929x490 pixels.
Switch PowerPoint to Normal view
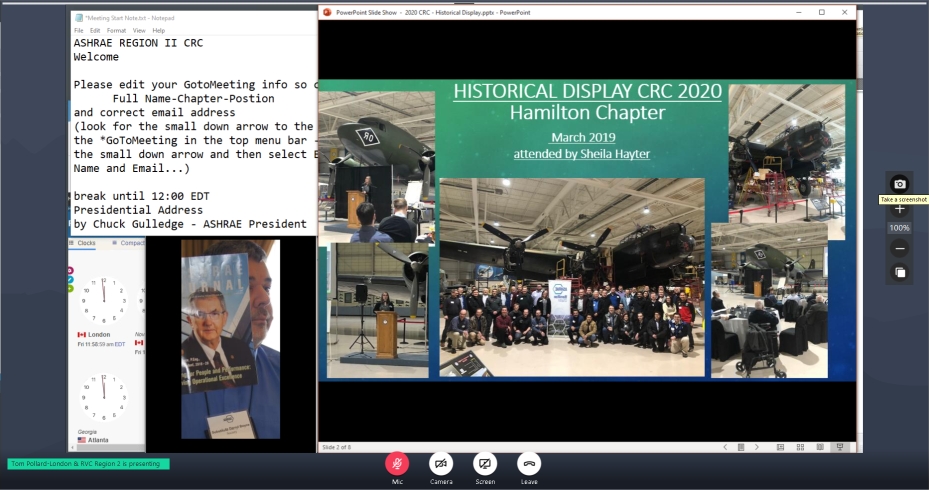[x=780, y=447]
